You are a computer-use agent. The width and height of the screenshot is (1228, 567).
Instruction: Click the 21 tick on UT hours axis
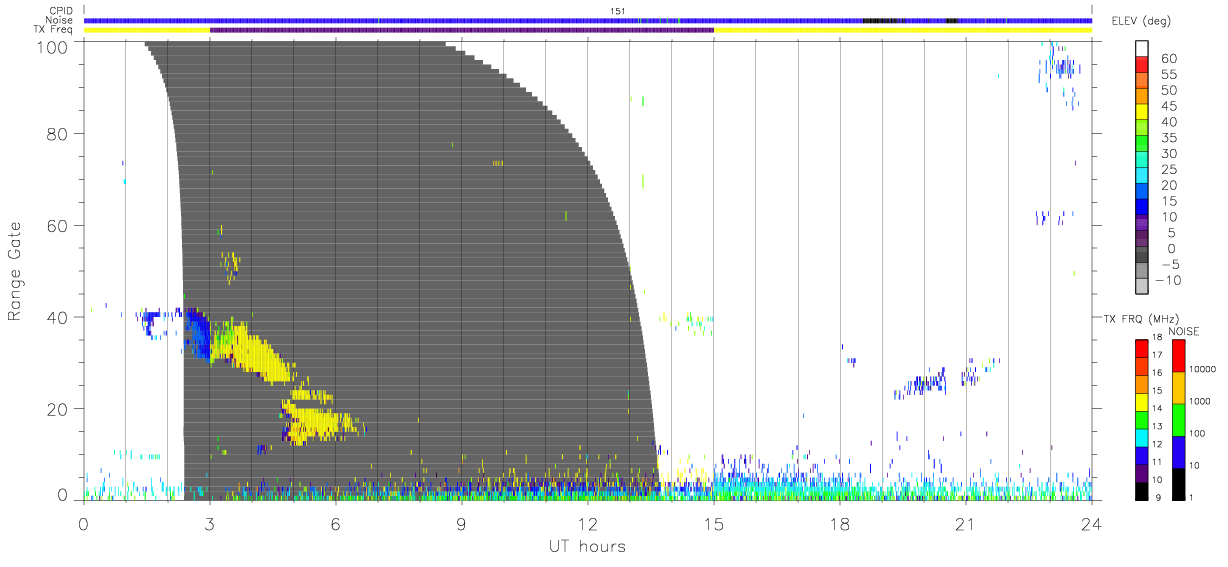965,523
